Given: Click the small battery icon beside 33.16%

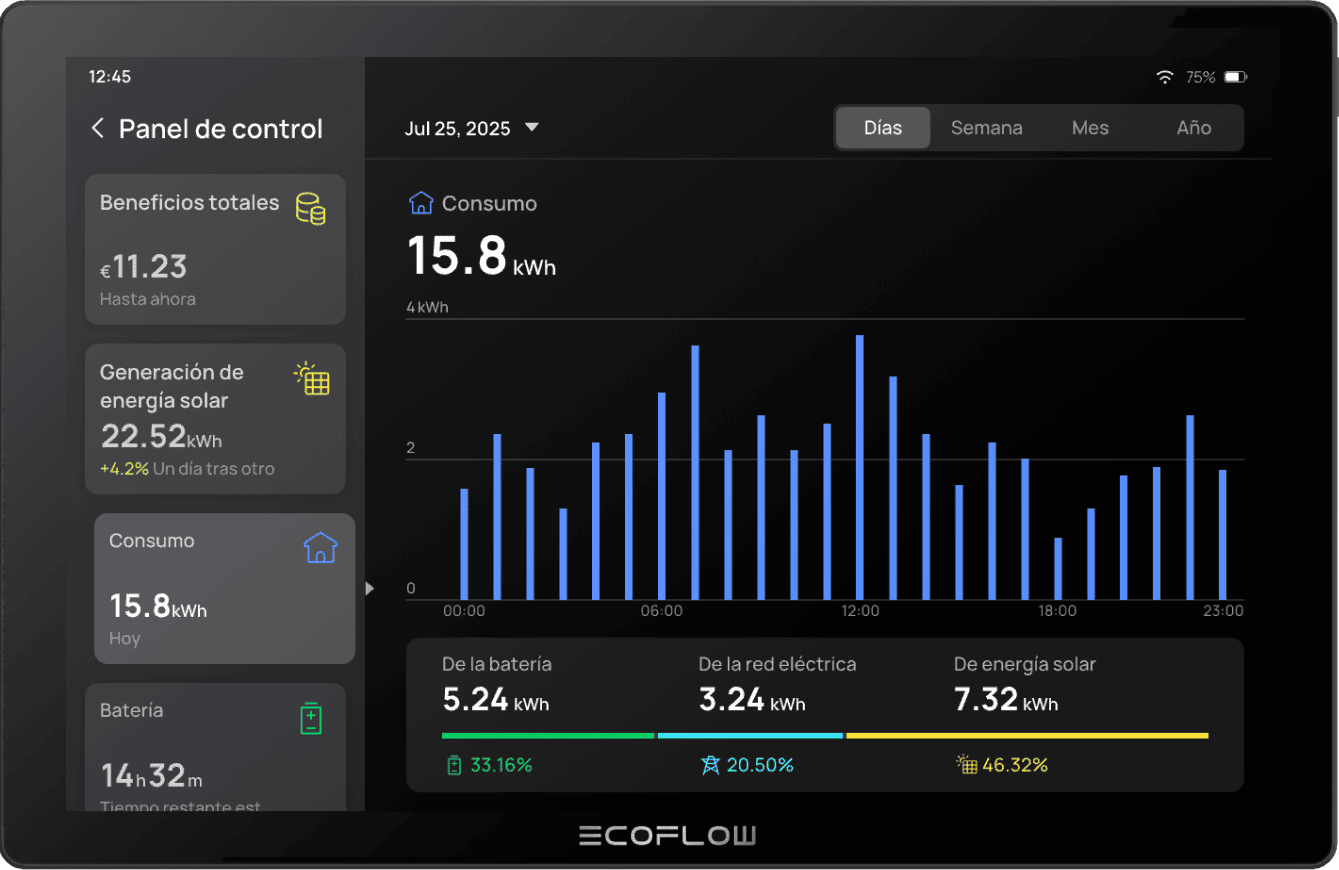Looking at the screenshot, I should point(454,765).
